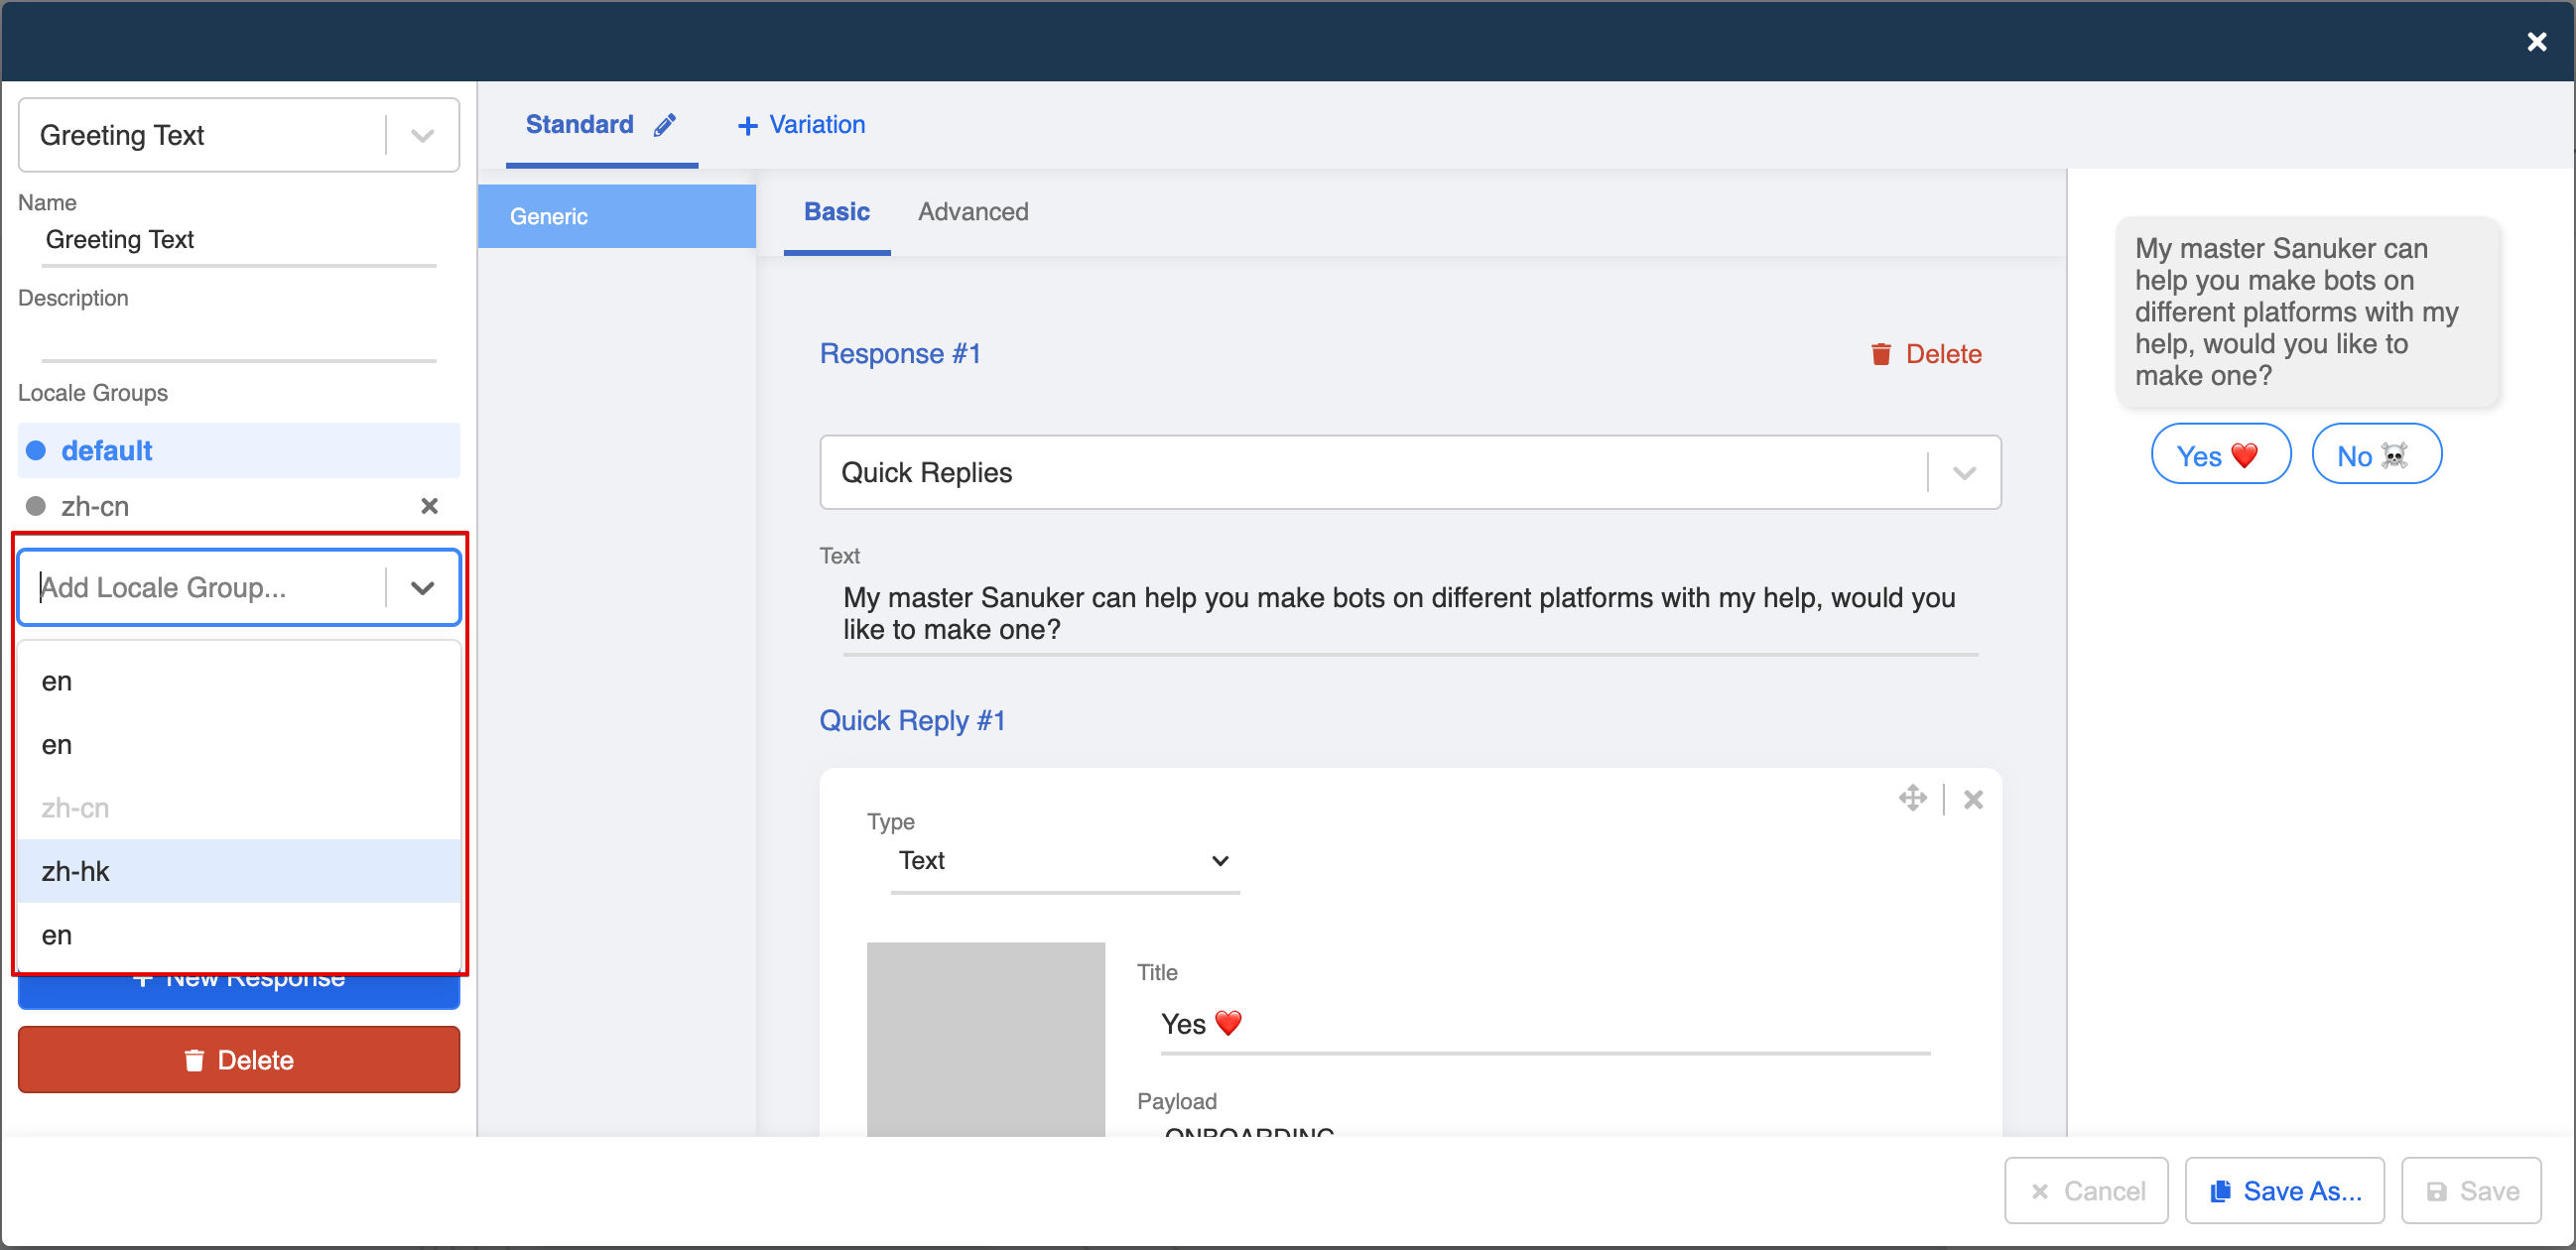Click the Cancel button
This screenshot has height=1250, width=2576.
(2086, 1192)
